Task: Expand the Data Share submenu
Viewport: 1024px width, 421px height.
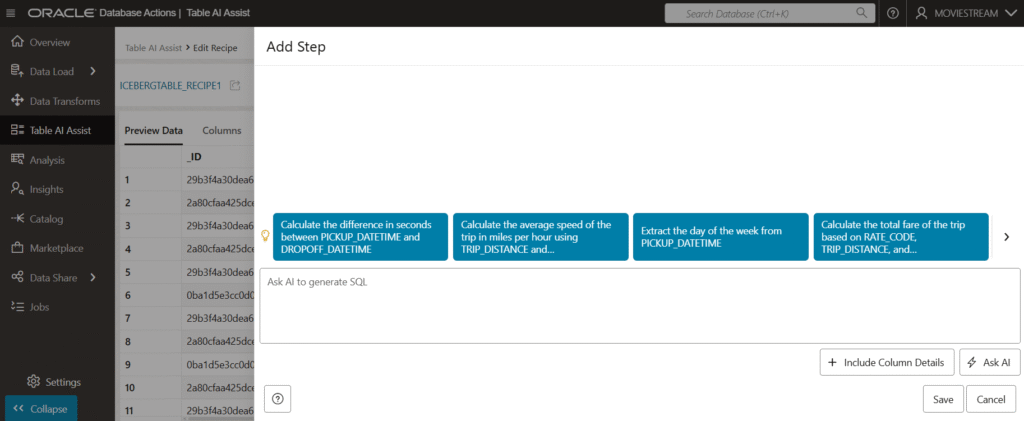Action: click(x=92, y=277)
